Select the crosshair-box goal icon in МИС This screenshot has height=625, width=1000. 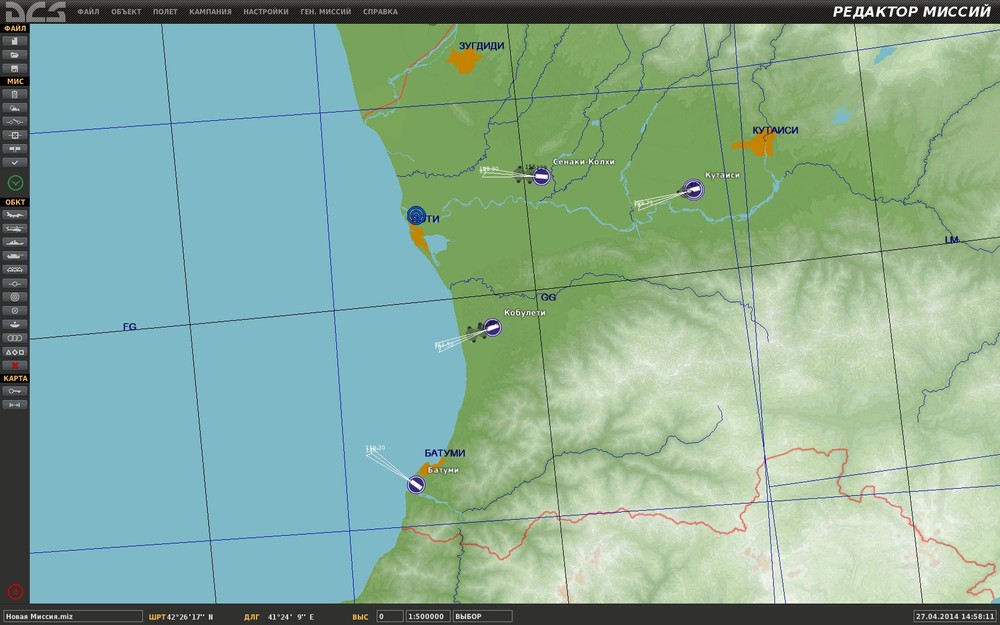(15, 135)
